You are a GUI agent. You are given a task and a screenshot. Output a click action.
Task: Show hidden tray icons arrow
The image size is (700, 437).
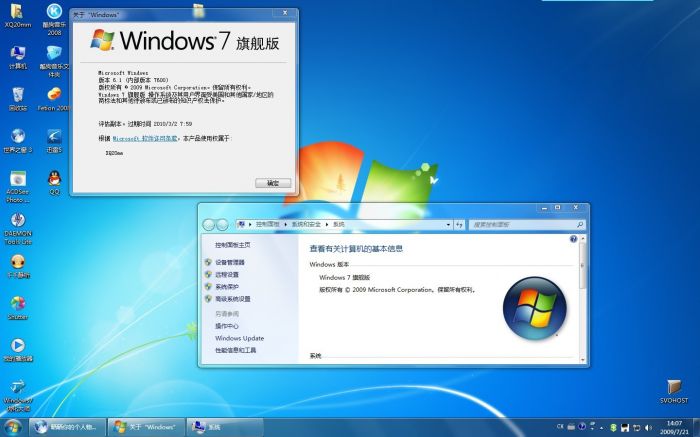click(x=602, y=428)
